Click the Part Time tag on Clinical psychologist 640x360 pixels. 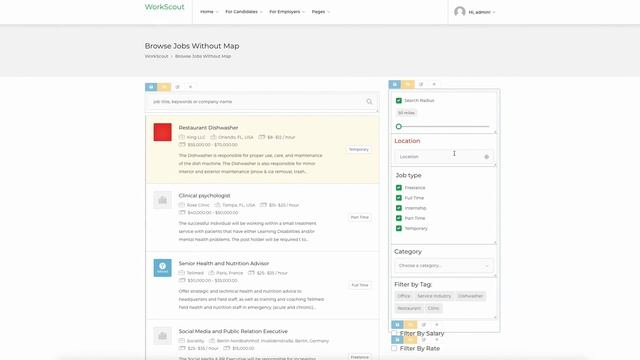pos(360,217)
